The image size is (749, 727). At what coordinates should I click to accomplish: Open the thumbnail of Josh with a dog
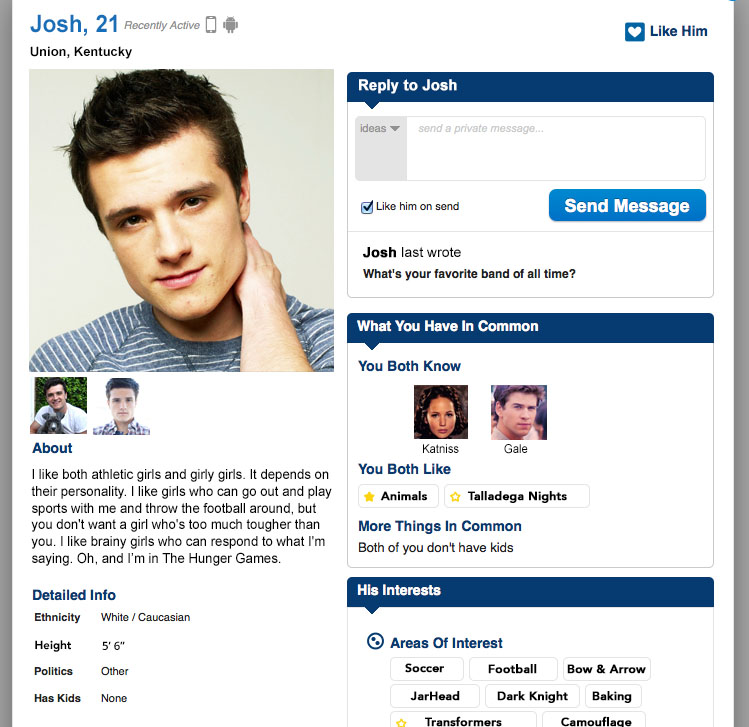[x=59, y=406]
